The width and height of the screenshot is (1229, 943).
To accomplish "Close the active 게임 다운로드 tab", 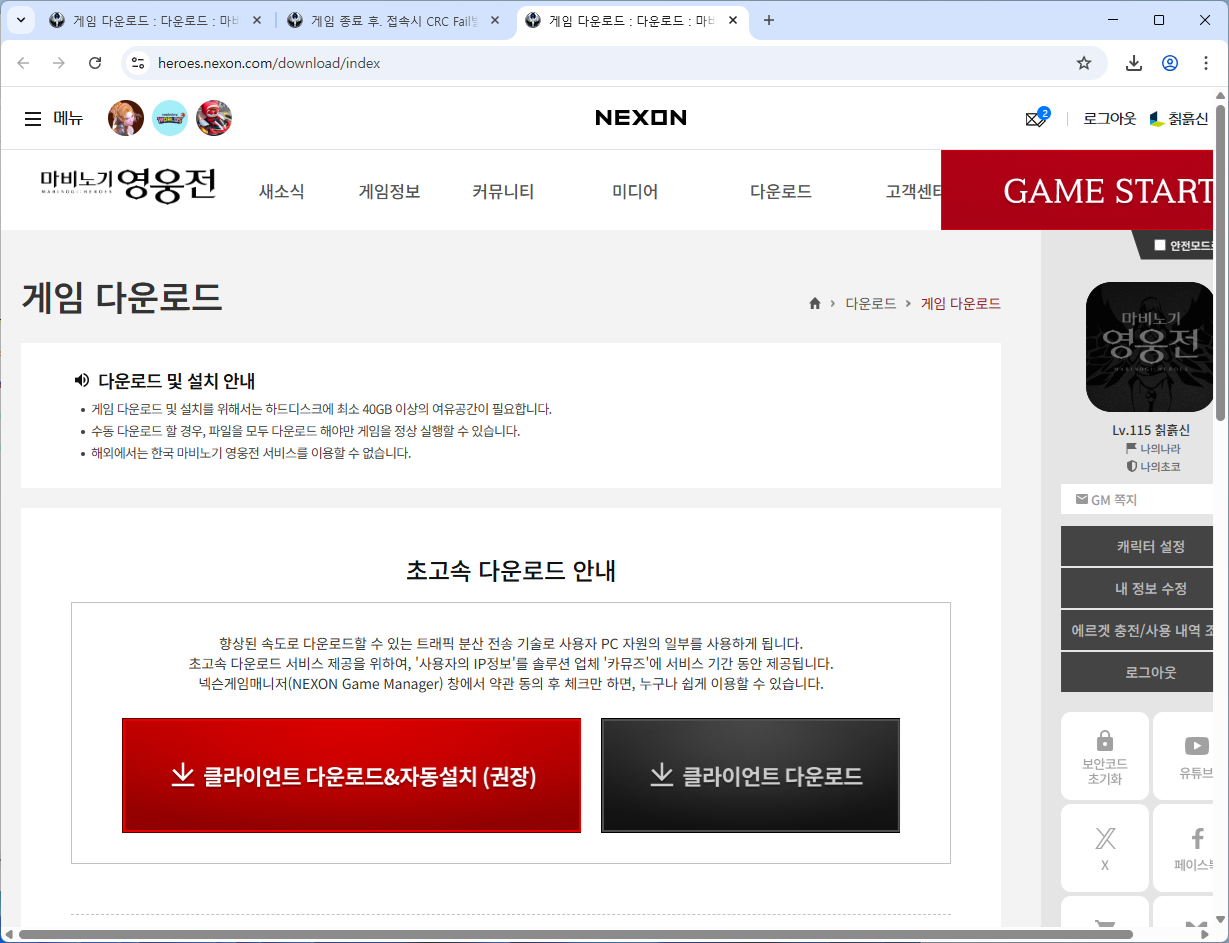I will coord(734,20).
